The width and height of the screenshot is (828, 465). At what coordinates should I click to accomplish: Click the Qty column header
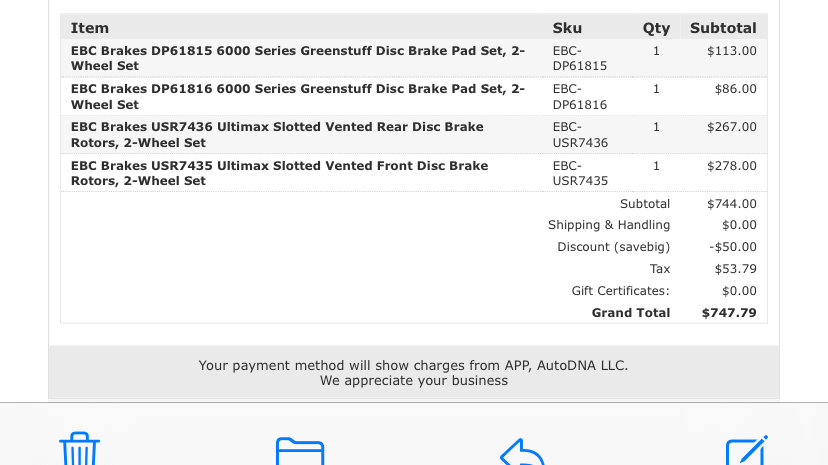(656, 29)
